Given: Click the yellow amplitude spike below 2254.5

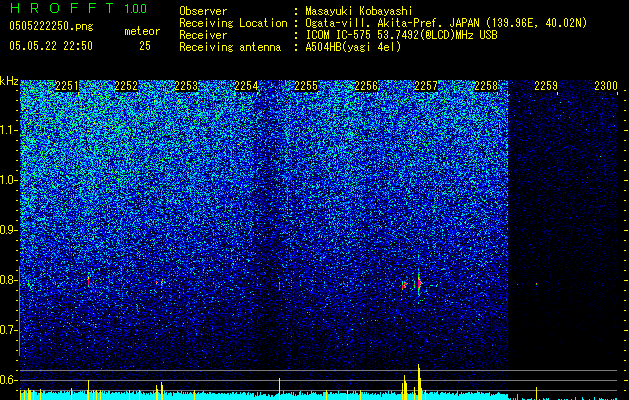Looking at the screenshot, I should coord(279,388).
